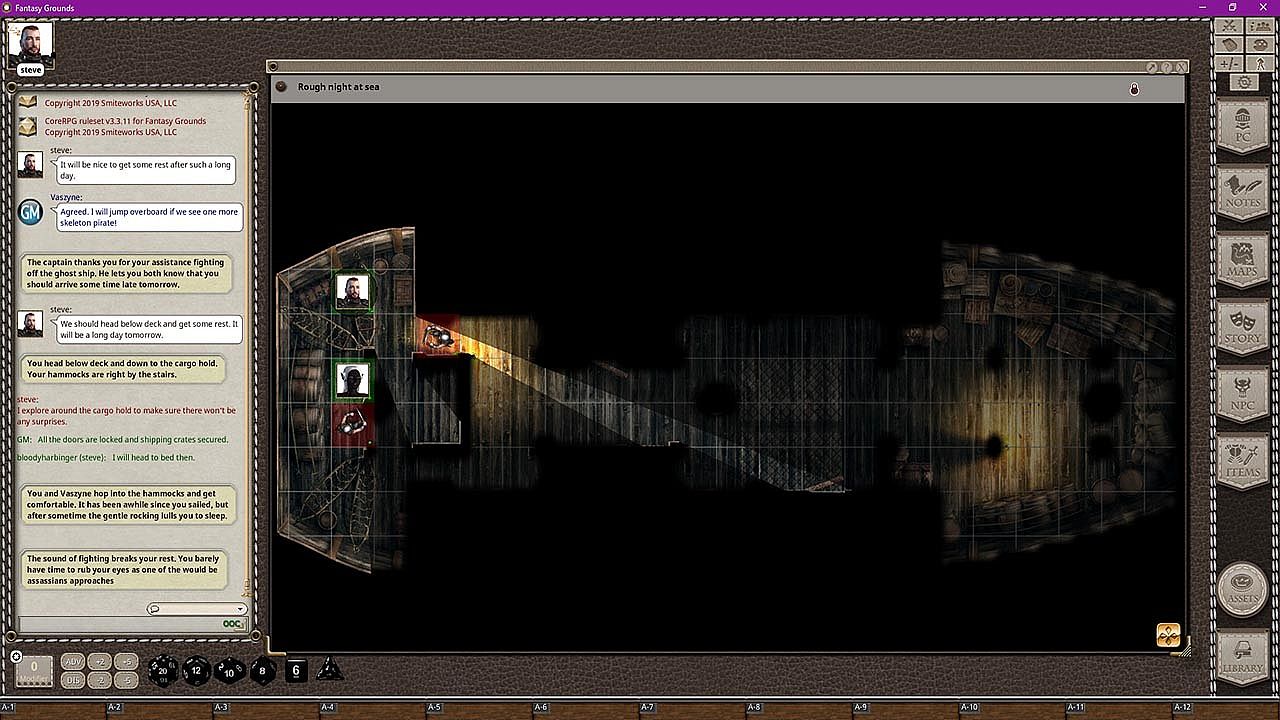Open the Assets sidebar button

coord(1243,588)
